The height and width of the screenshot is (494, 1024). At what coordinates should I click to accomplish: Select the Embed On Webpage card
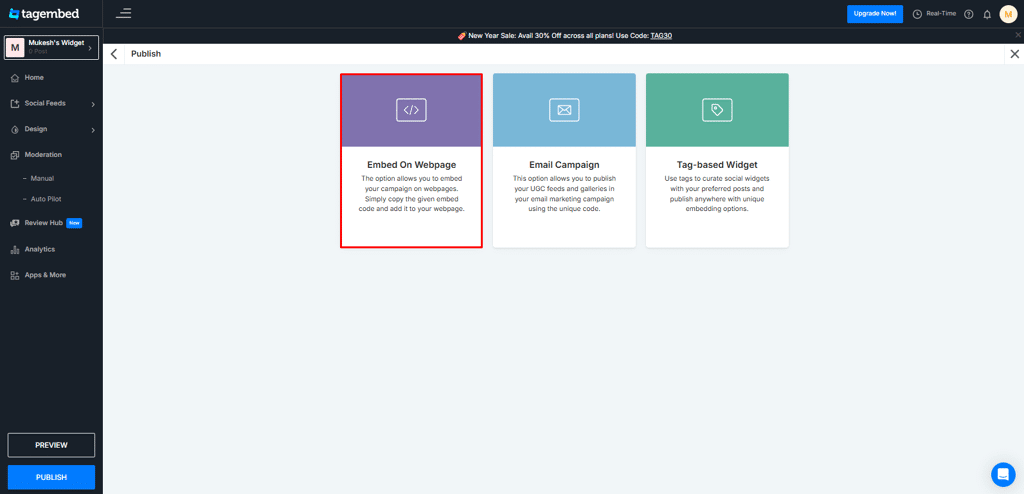tap(411, 160)
